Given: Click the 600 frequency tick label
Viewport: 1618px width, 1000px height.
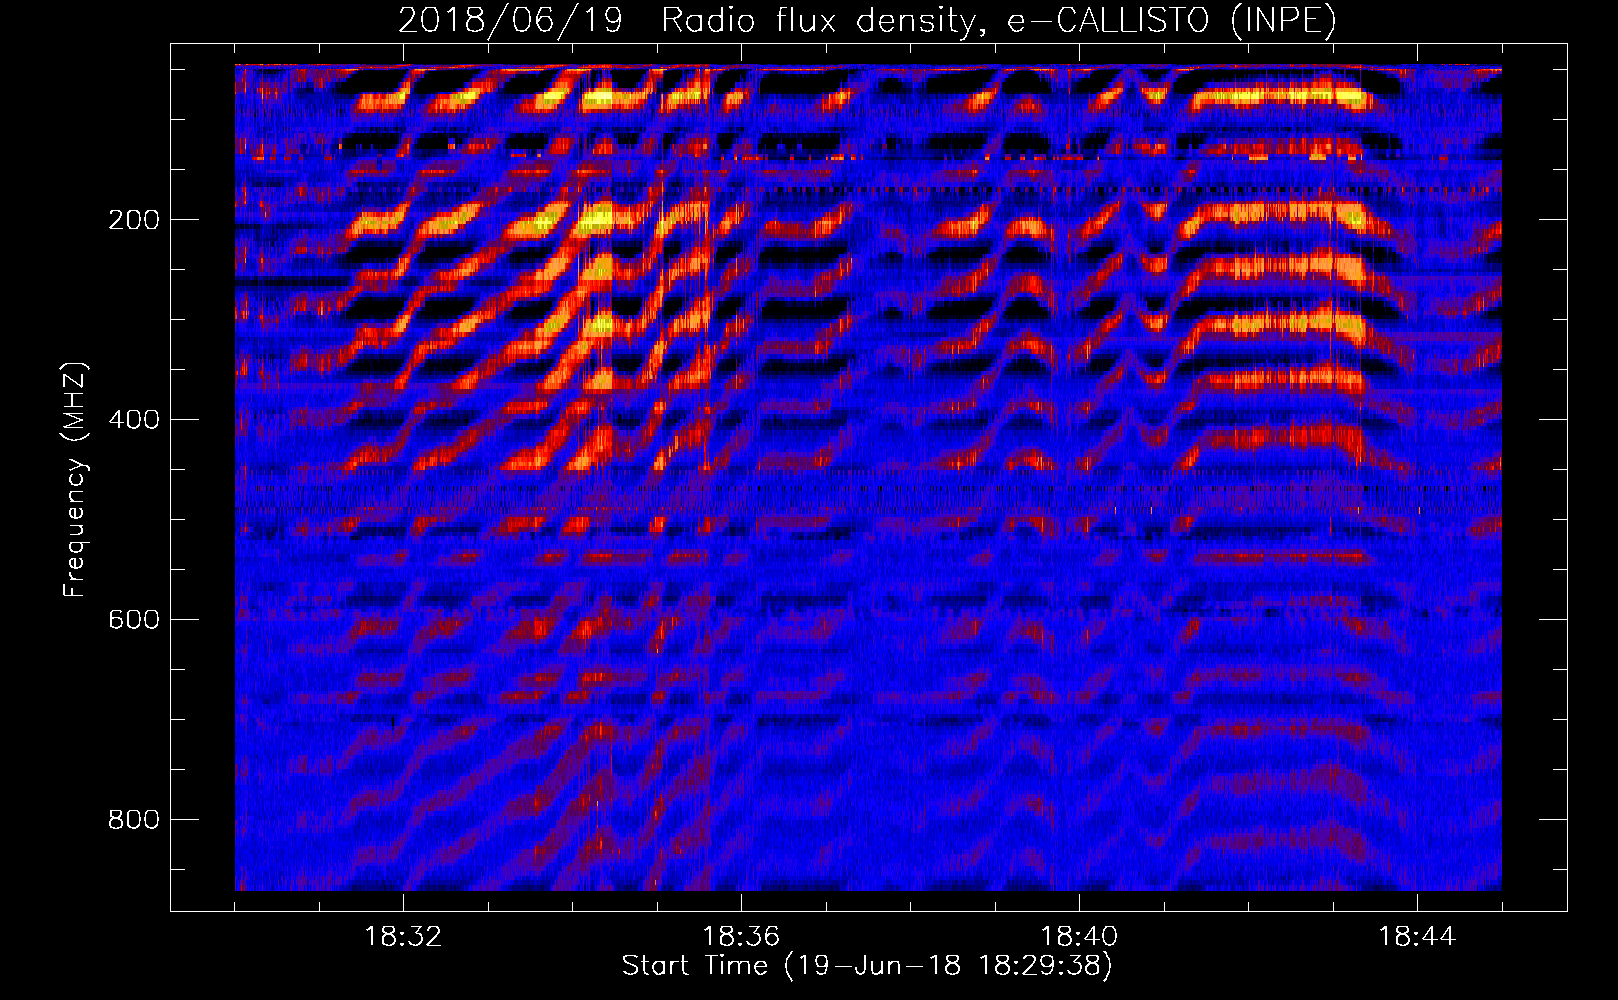Looking at the screenshot, I should coord(134,620).
